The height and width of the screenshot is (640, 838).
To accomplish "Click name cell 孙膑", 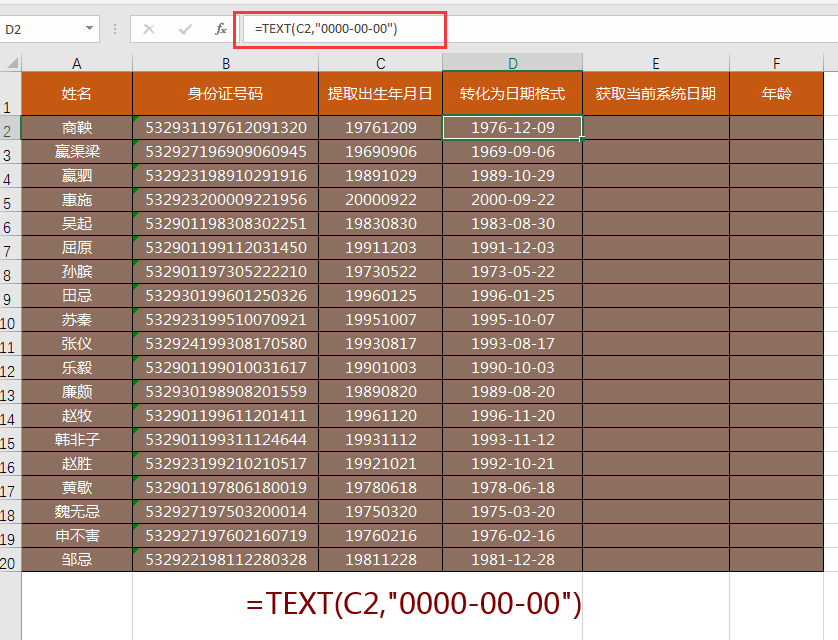I will [x=77, y=272].
